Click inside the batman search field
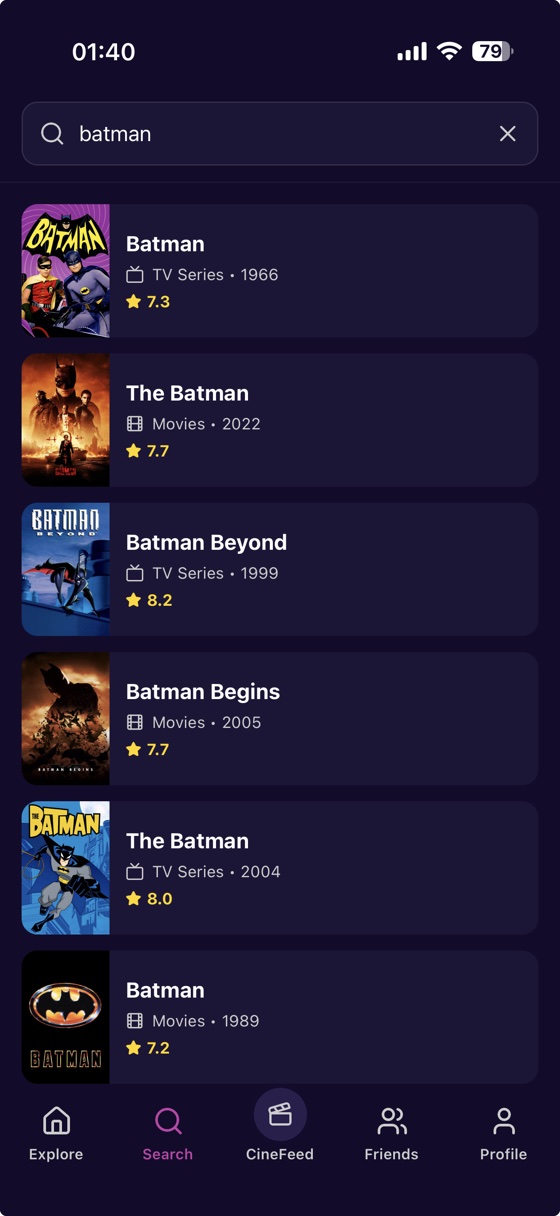Viewport: 560px width, 1216px height. [280, 134]
